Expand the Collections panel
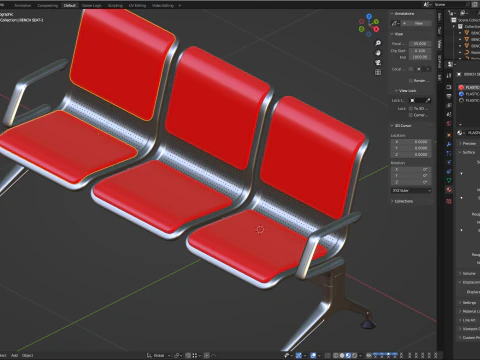Screen dimensions: 480x360 coord(402,201)
